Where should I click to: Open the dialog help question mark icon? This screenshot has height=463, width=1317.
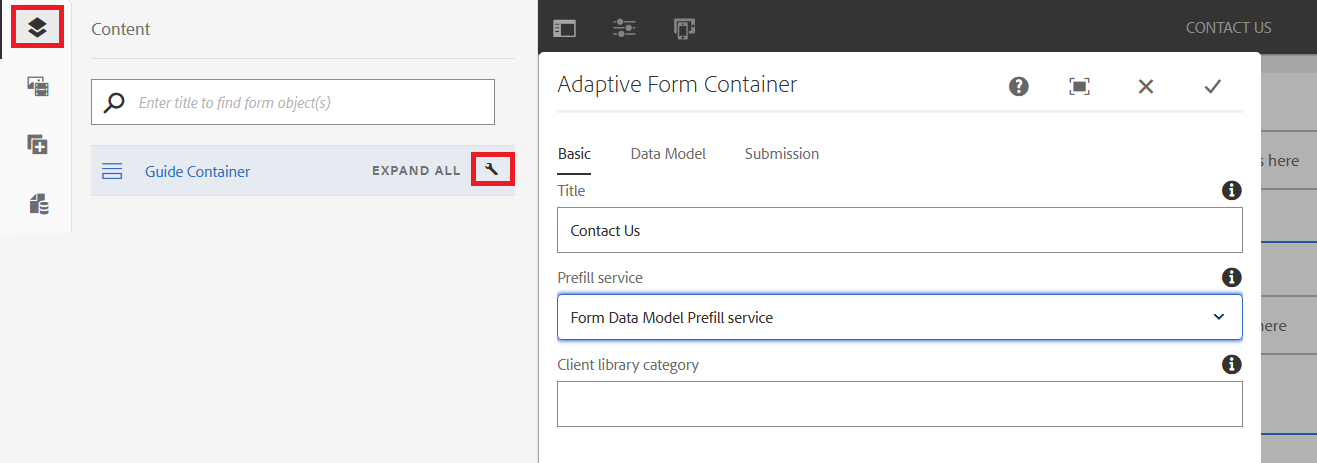[1018, 86]
